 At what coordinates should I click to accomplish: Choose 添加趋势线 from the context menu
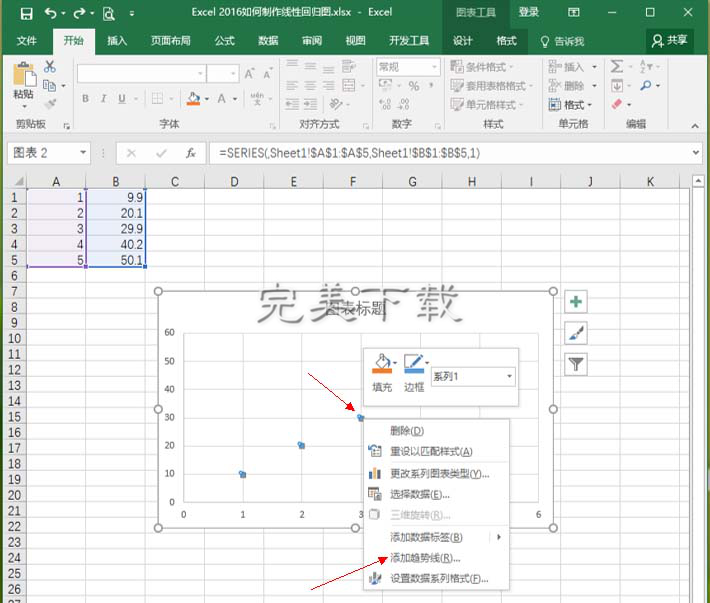425,558
